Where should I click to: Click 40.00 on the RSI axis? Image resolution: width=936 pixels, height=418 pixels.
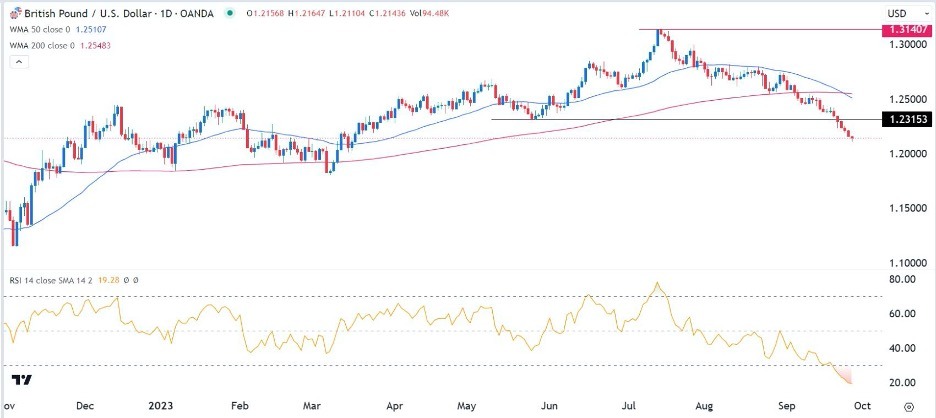[903, 348]
